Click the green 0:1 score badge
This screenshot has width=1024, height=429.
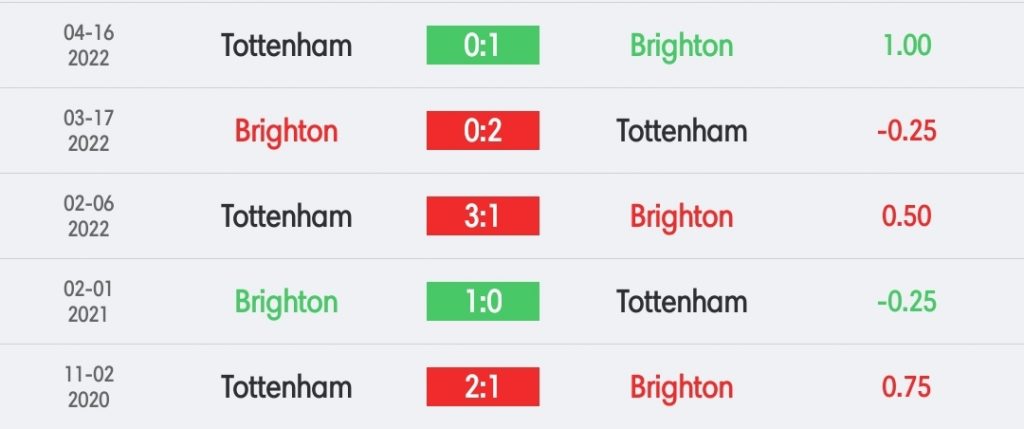[482, 45]
